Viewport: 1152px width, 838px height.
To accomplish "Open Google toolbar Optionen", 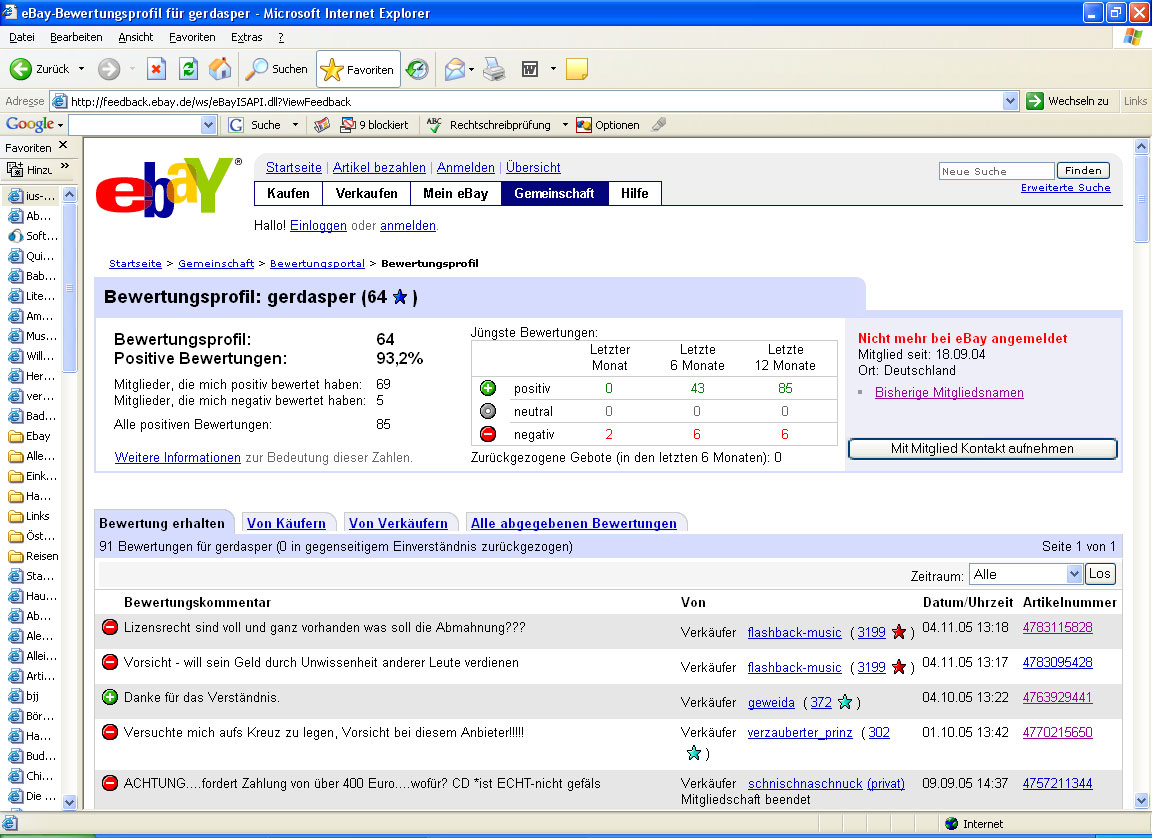I will pyautogui.click(x=608, y=125).
